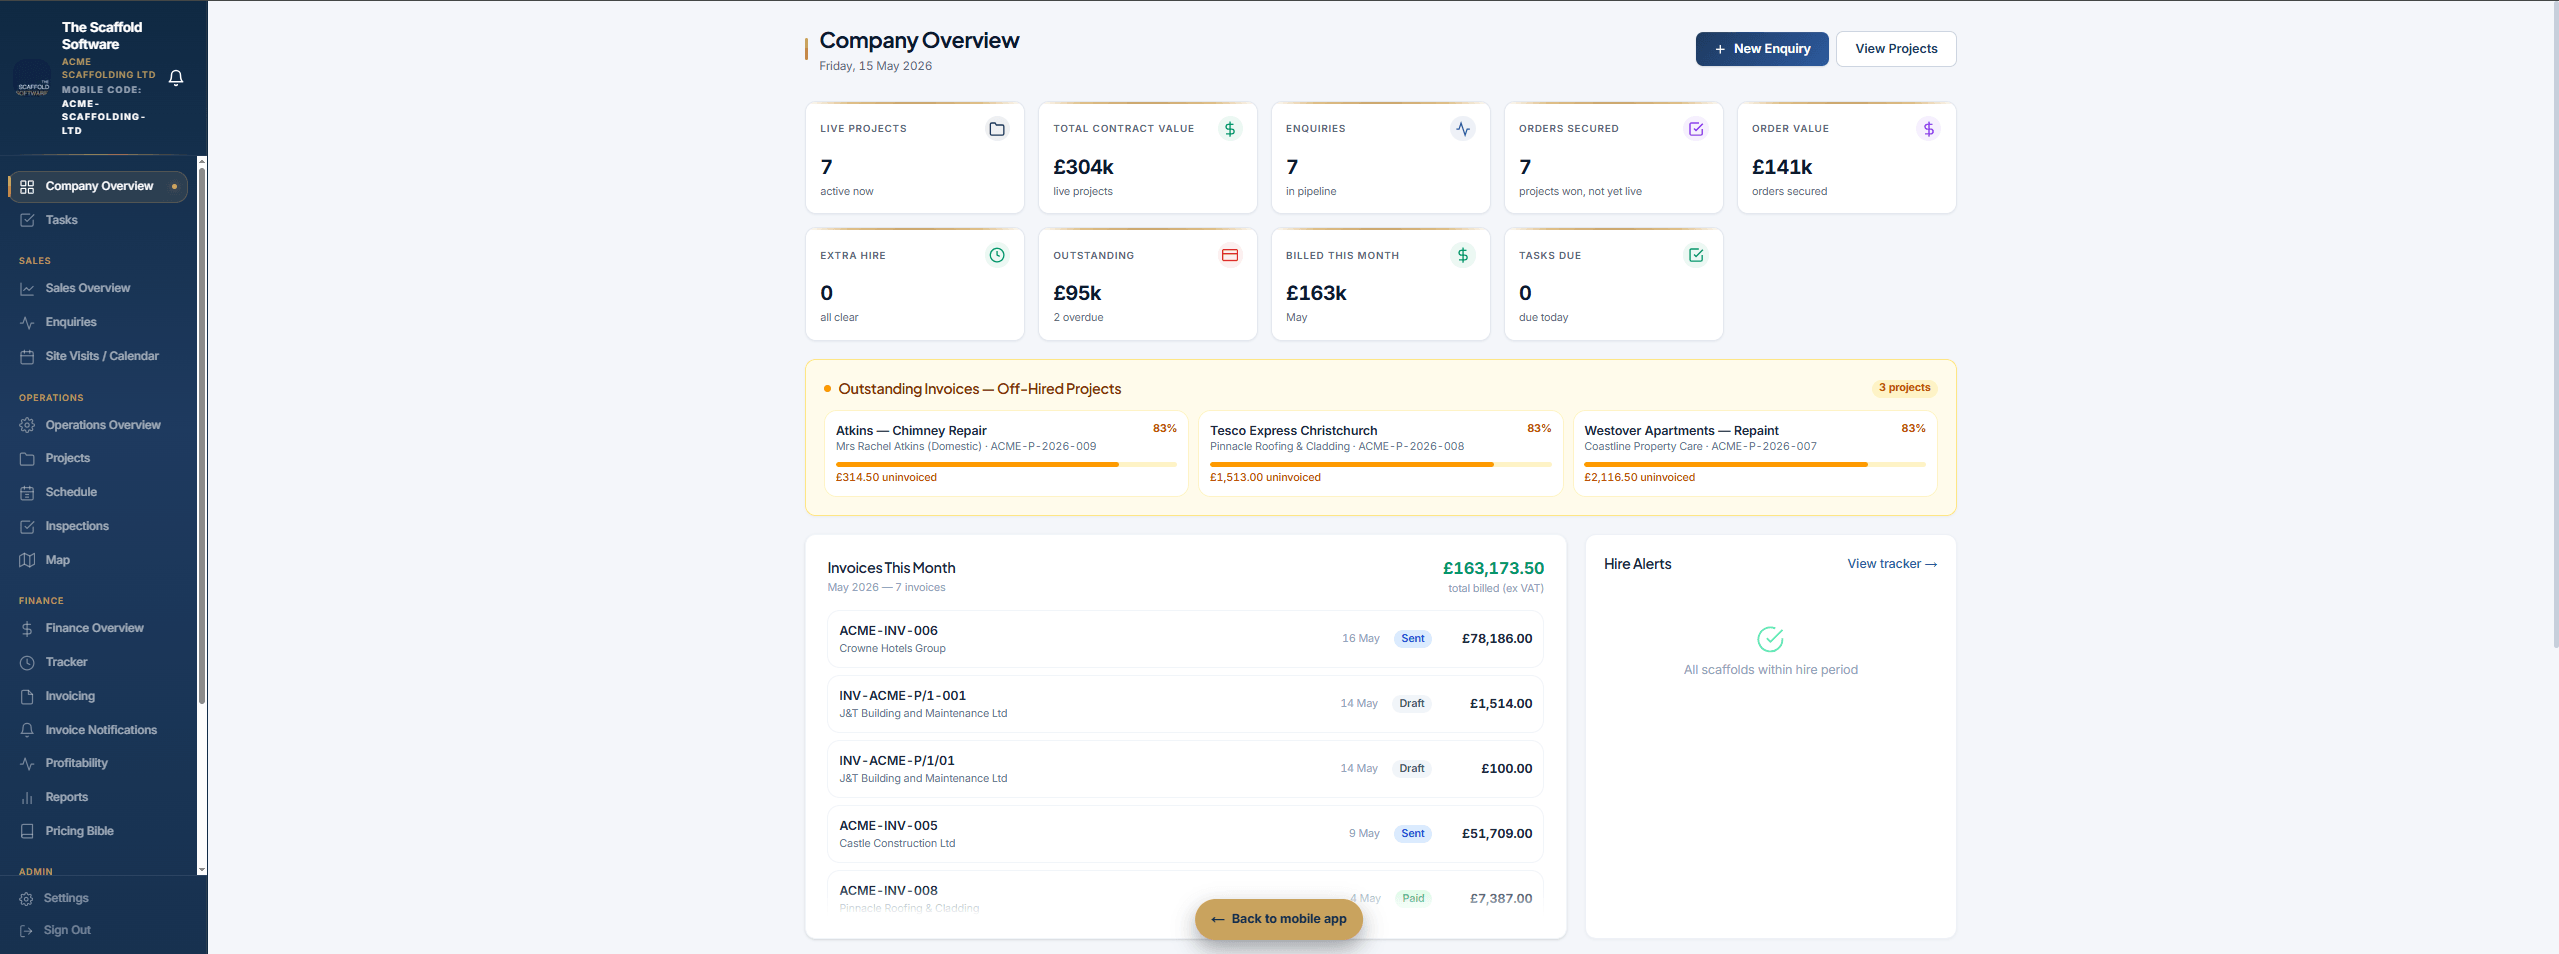Open the Invoicing page
This screenshot has width=2559, height=954.
[x=98, y=696]
